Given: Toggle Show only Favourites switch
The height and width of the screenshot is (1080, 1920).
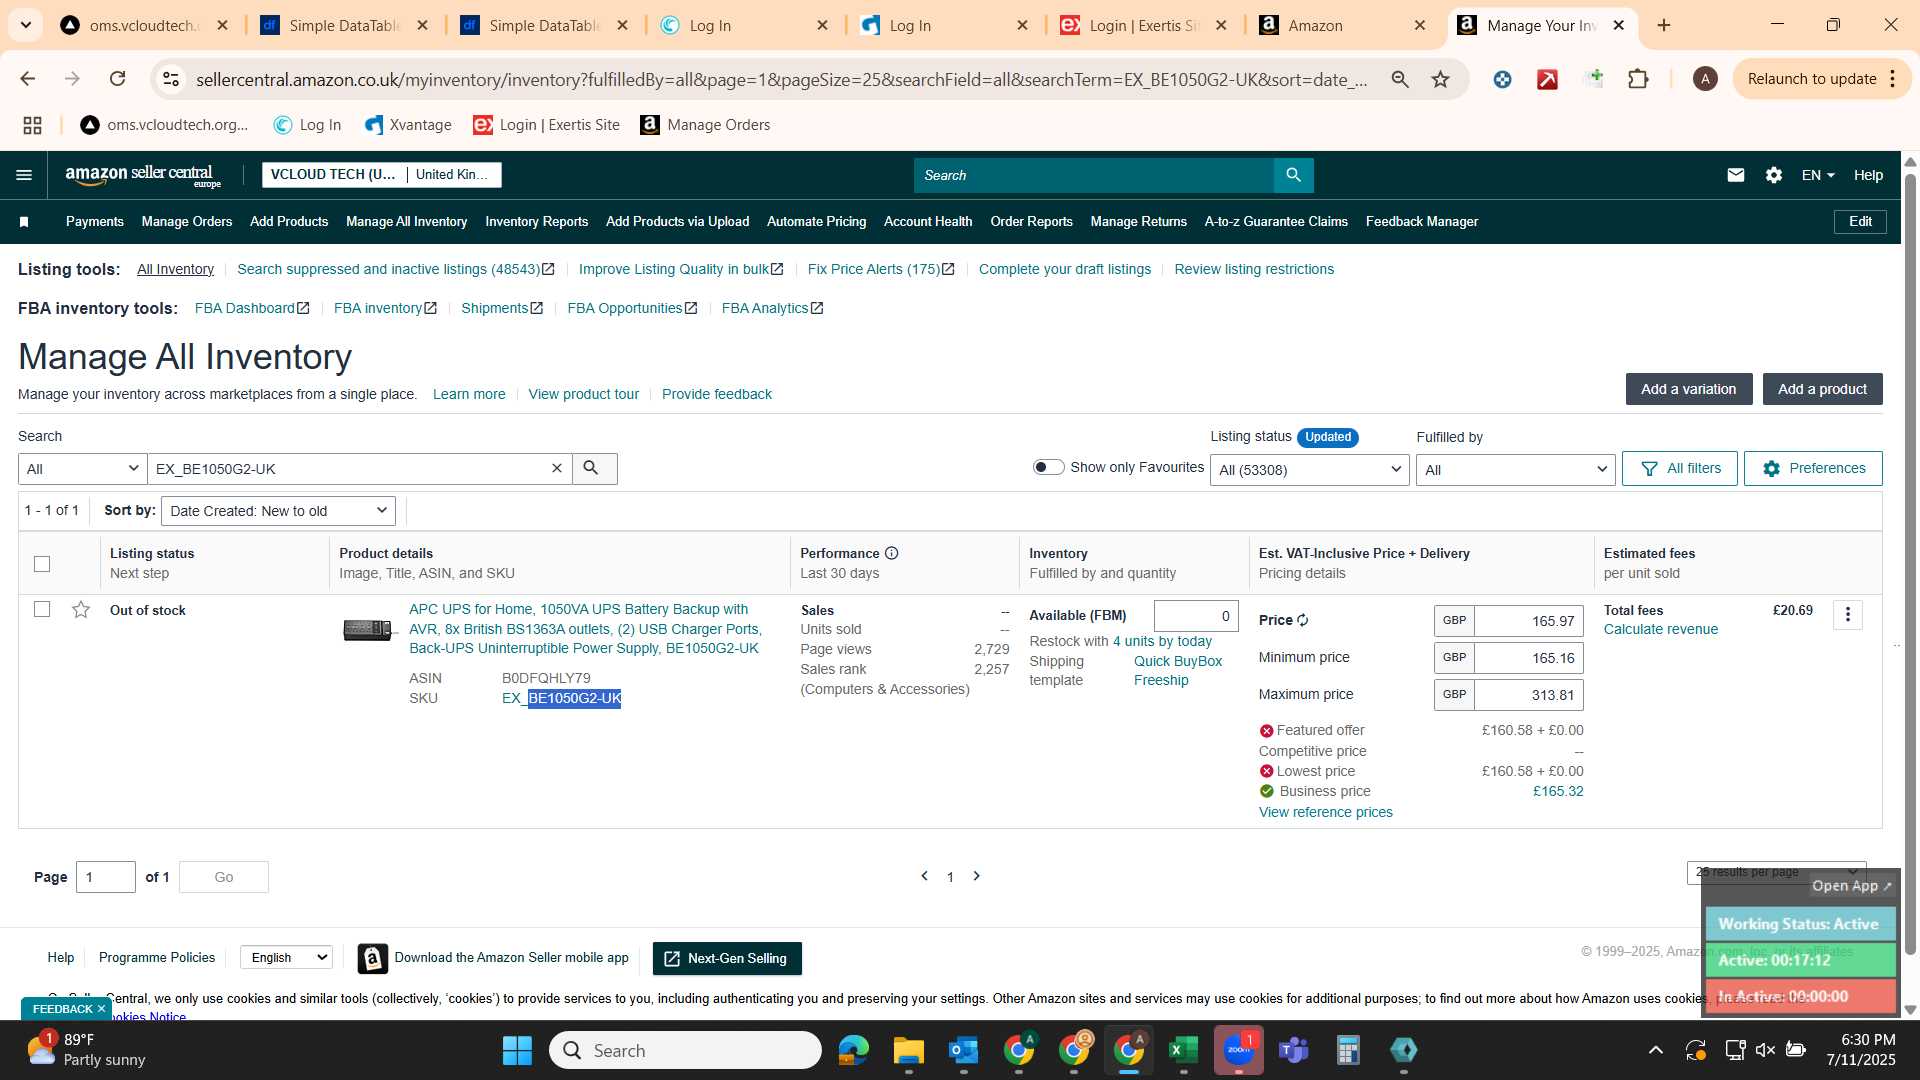Looking at the screenshot, I should click(1048, 467).
